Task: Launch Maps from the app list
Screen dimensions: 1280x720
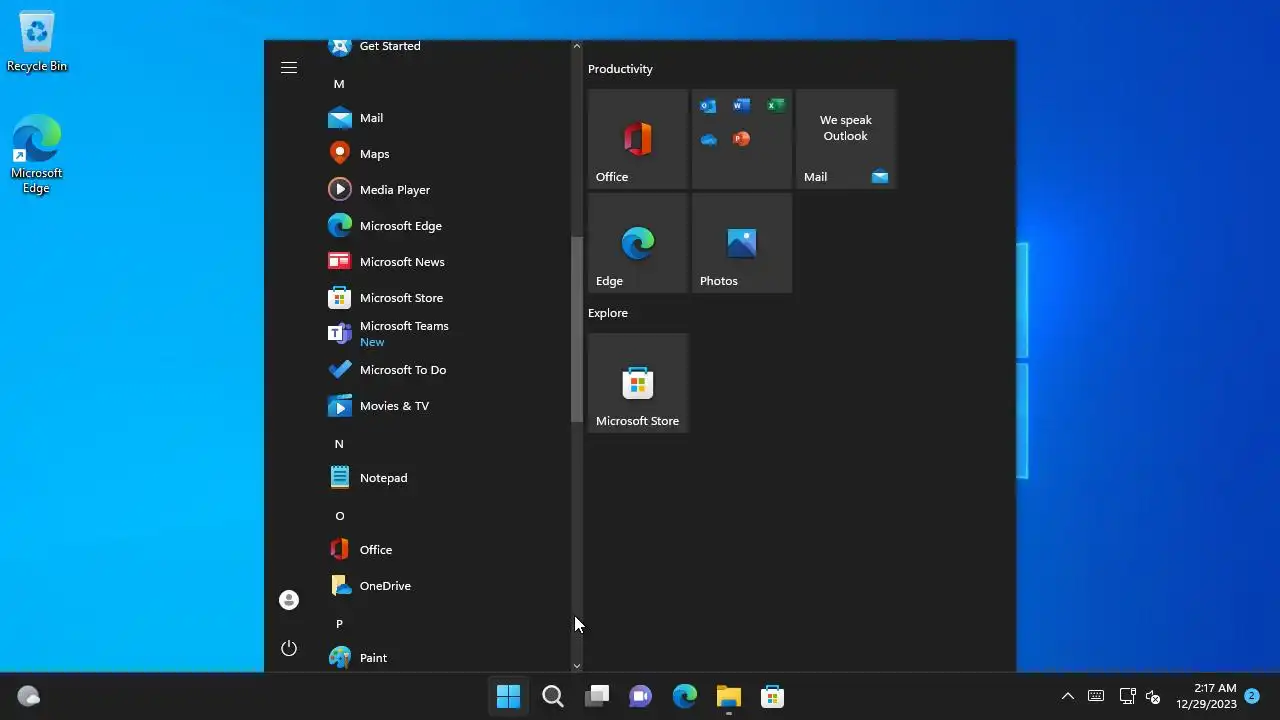Action: coord(446,154)
